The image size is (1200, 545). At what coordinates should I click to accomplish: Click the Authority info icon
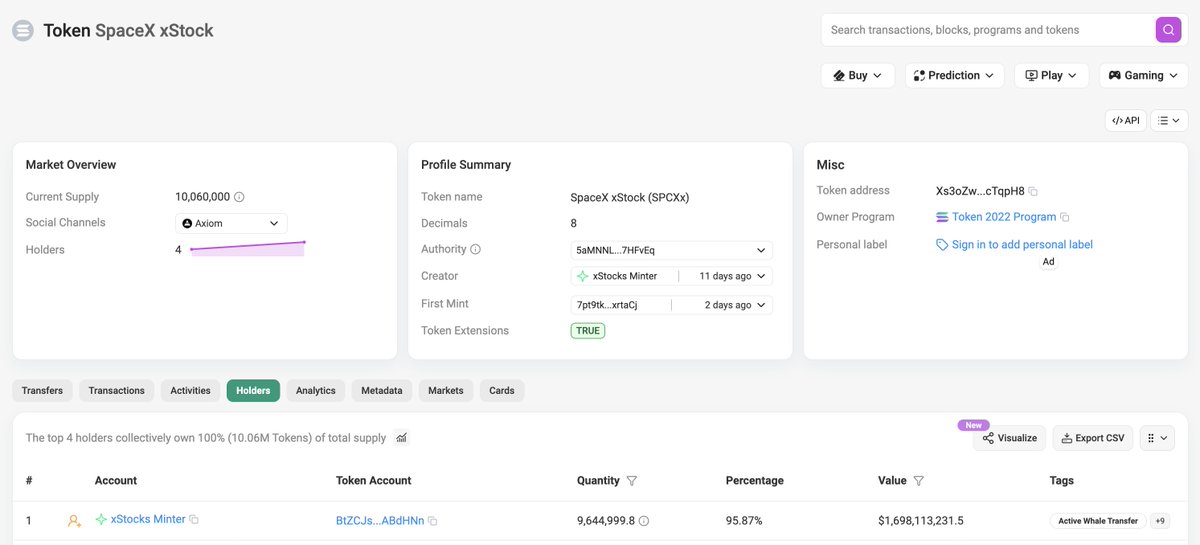[x=475, y=249]
